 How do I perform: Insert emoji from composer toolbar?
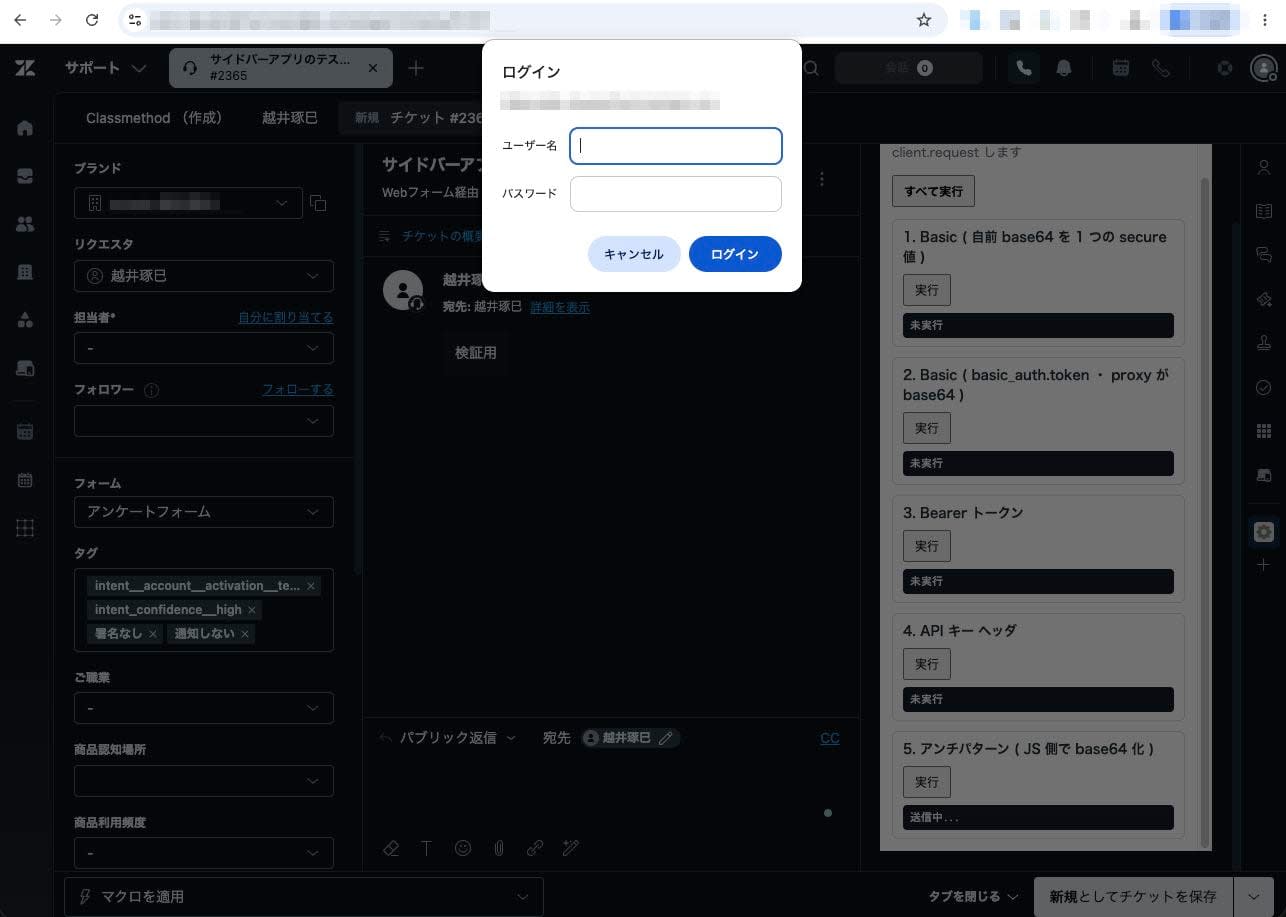(x=463, y=848)
